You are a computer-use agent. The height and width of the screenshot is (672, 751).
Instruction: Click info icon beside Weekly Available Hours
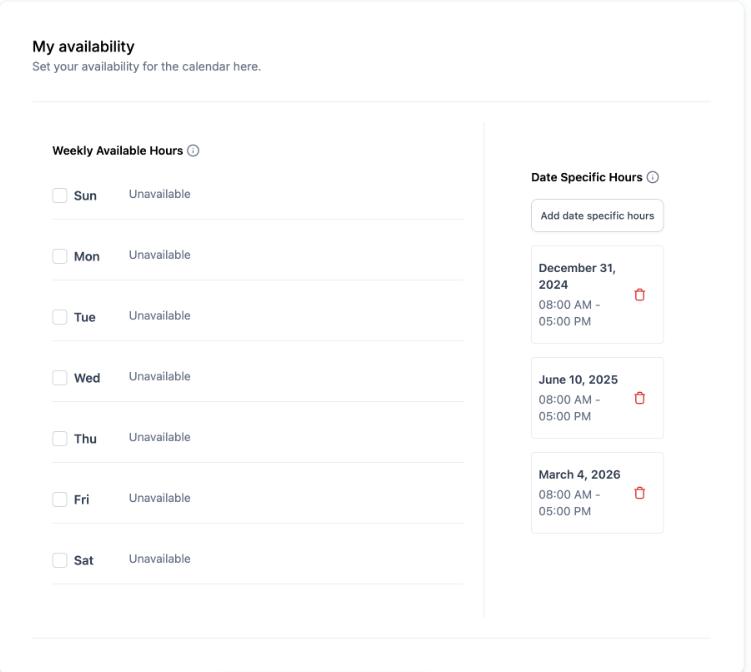click(x=194, y=151)
